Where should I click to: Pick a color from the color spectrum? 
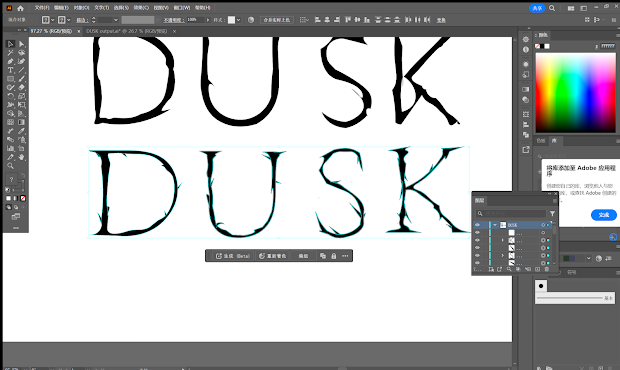[576, 92]
